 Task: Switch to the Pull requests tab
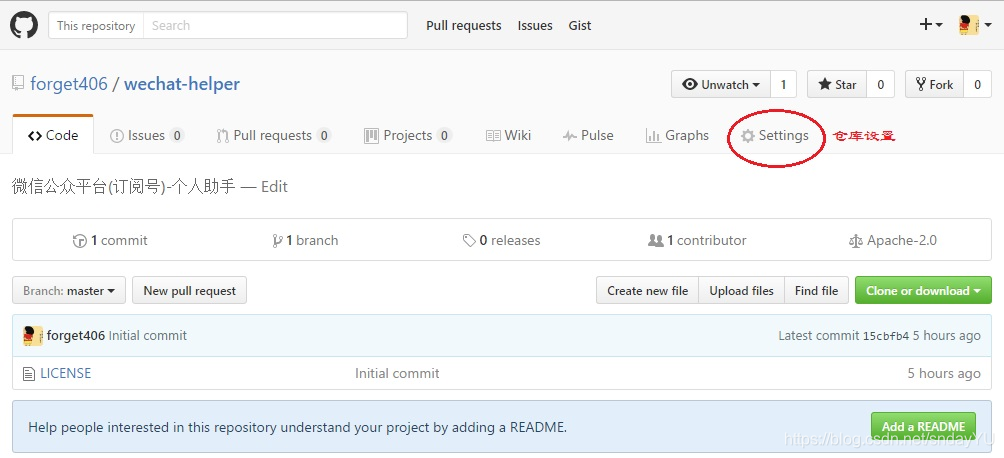[x=273, y=136]
